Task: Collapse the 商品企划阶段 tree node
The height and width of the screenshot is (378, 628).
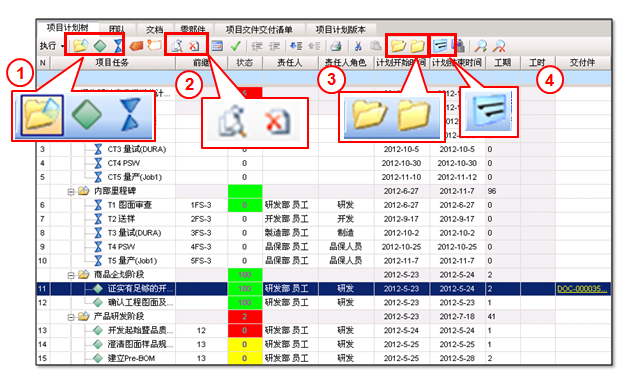Action: coord(71,275)
